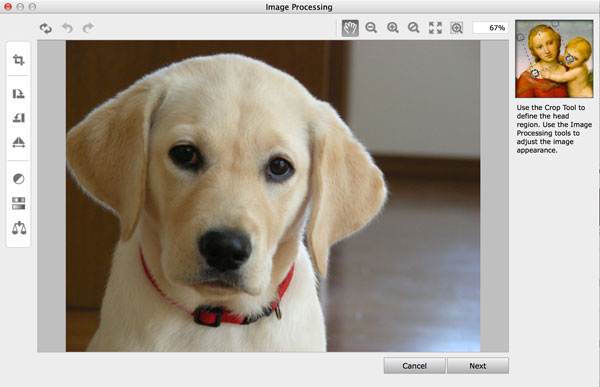600x387 pixels.
Task: Open the levels adjustment bars icon
Action: [18, 203]
